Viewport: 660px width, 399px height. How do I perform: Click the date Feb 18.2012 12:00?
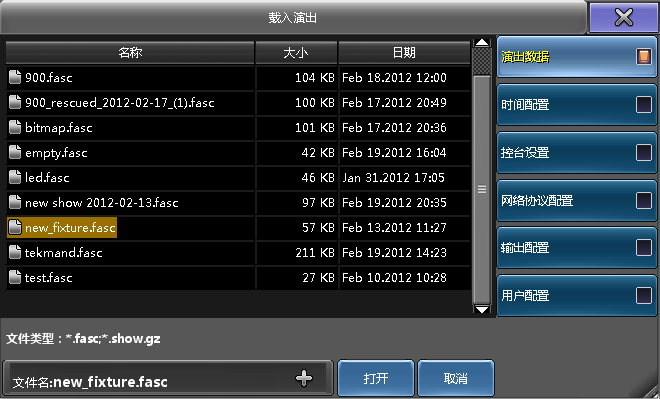tap(394, 77)
